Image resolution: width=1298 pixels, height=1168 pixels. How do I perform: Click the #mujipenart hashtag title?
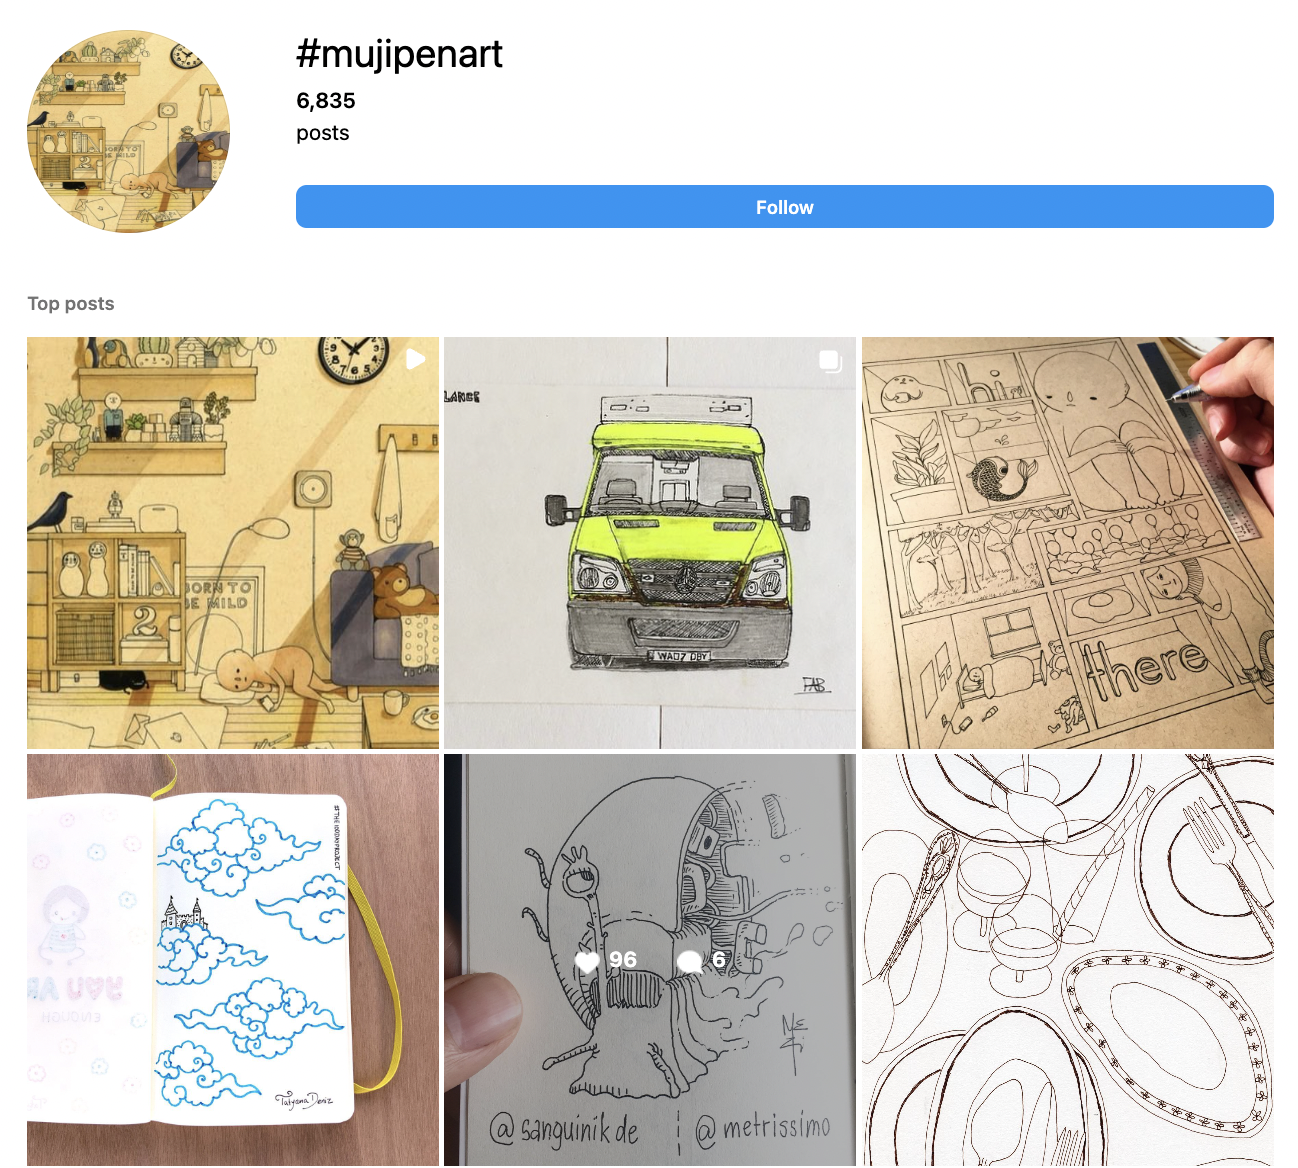pyautogui.click(x=399, y=53)
